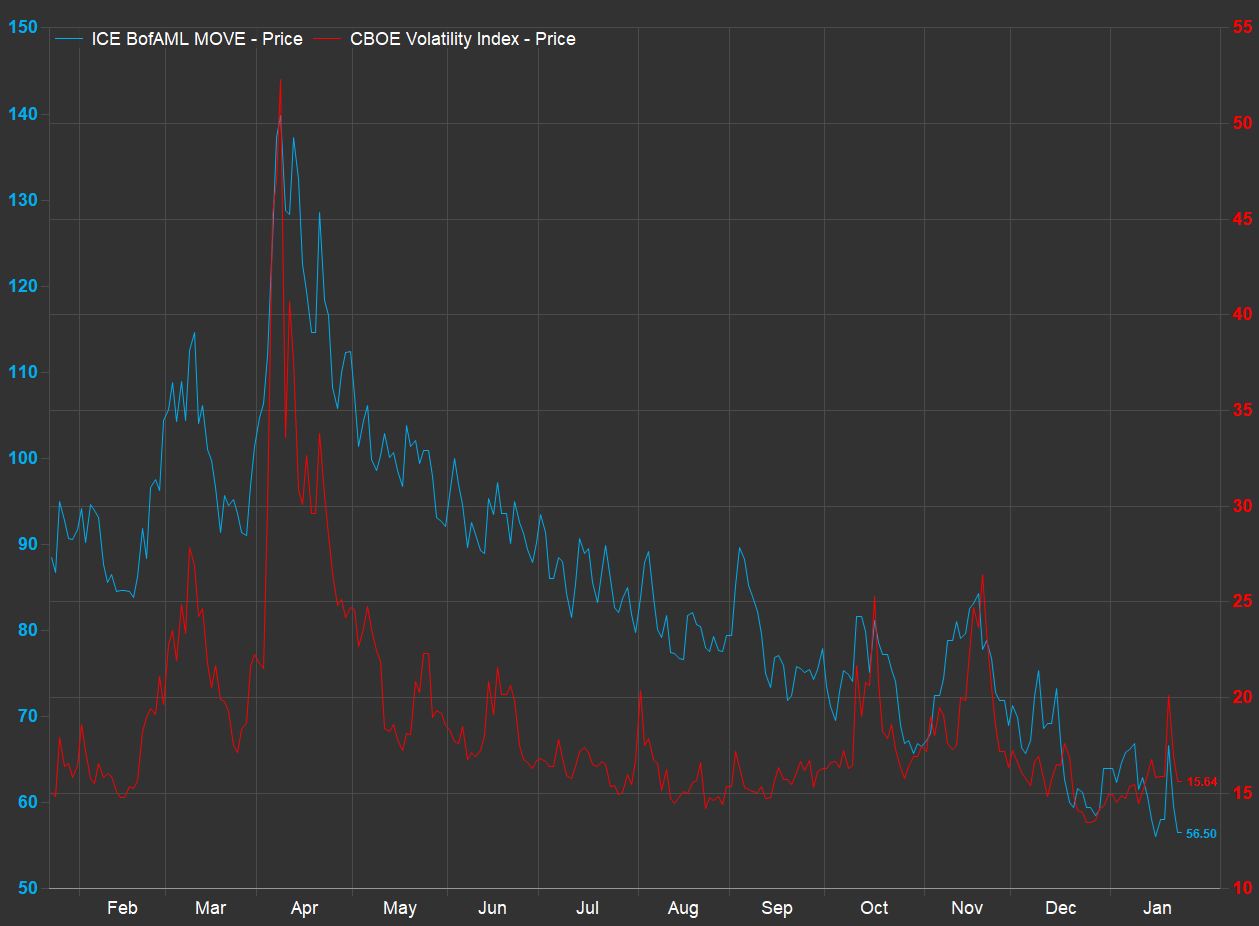The width and height of the screenshot is (1259, 926).
Task: Click the 150 value on left axis
Action: click(x=22, y=27)
